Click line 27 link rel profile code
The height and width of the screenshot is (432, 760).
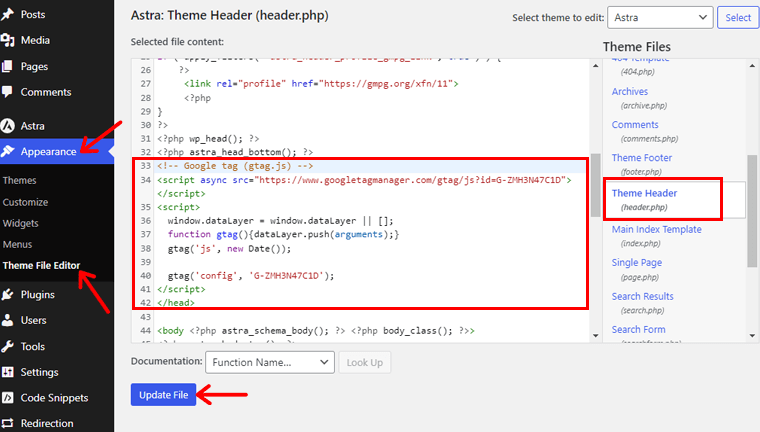[321, 83]
